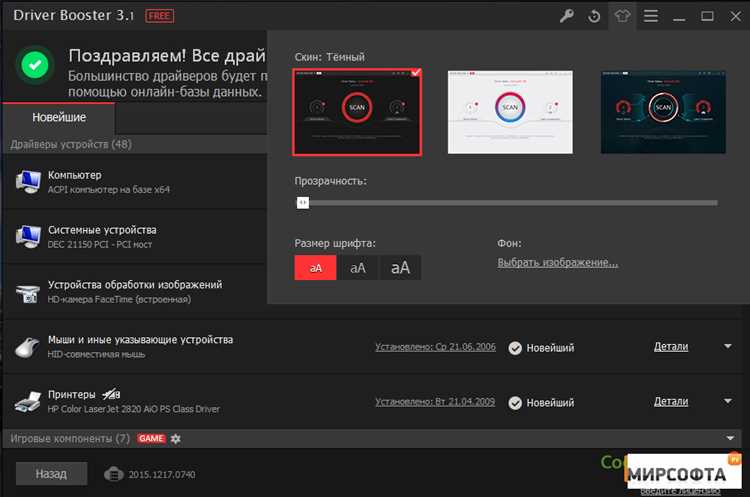Viewport: 750px width, 497px height.
Task: Click install date link Ср 21.06.2006
Action: click(x=435, y=347)
